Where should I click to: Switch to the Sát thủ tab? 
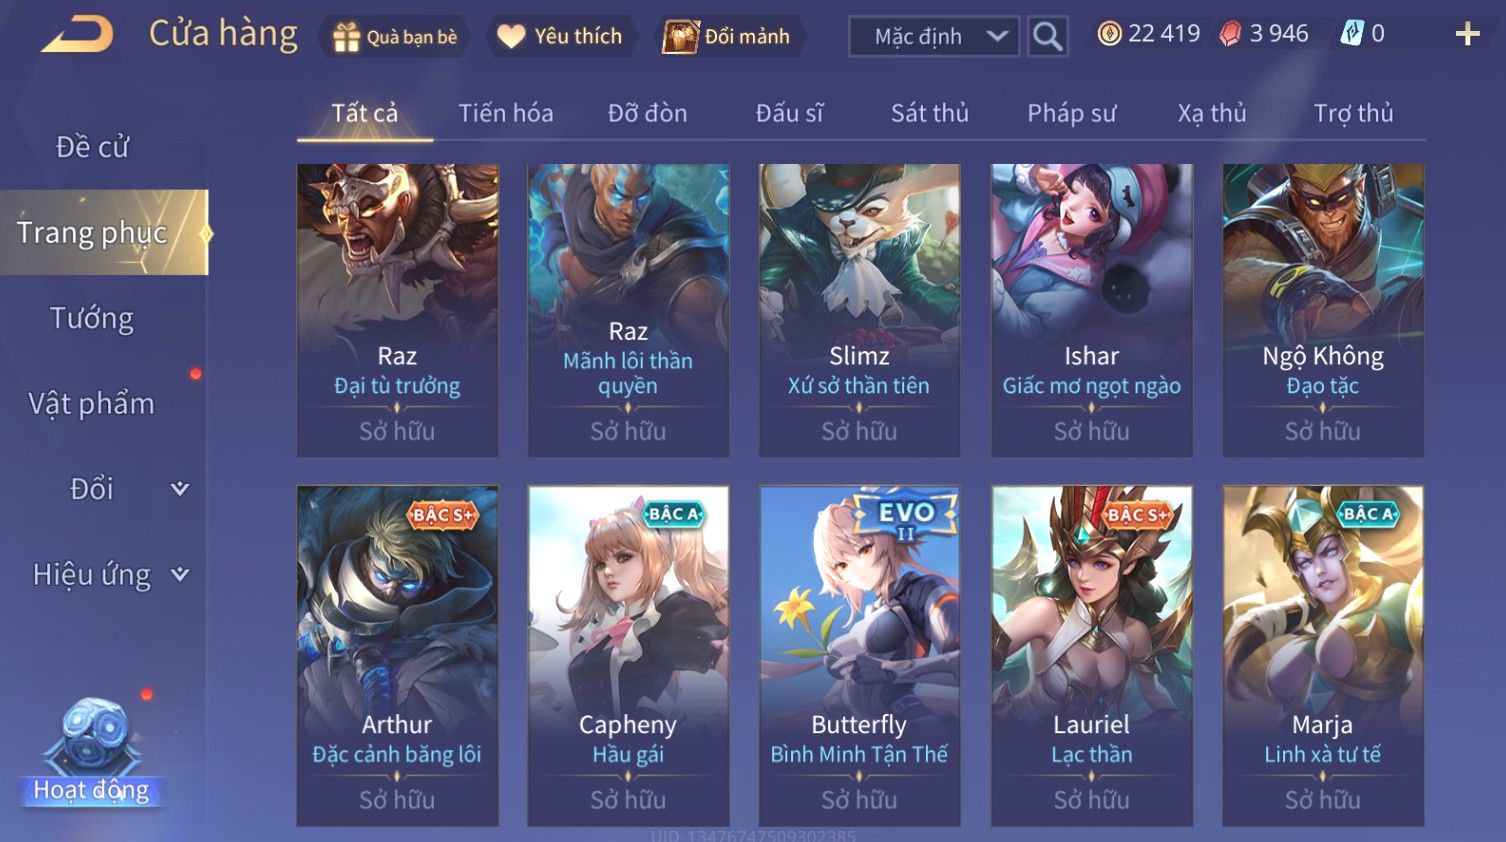[x=930, y=113]
